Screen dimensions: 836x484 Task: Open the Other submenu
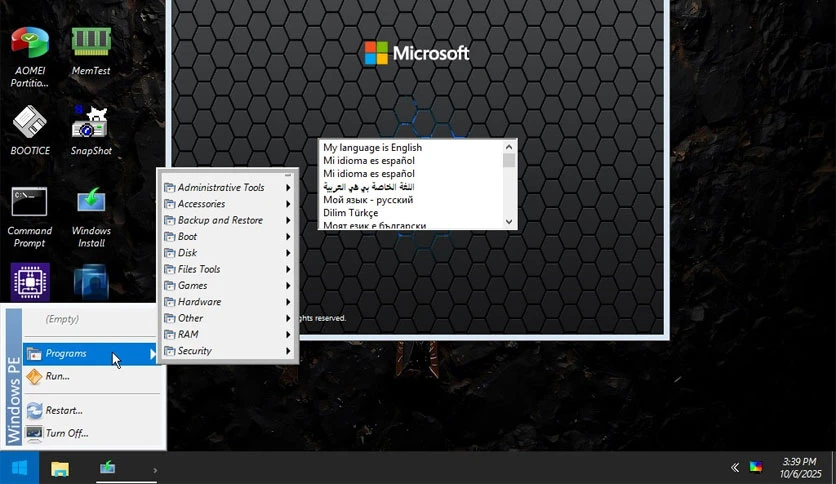pyautogui.click(x=228, y=318)
